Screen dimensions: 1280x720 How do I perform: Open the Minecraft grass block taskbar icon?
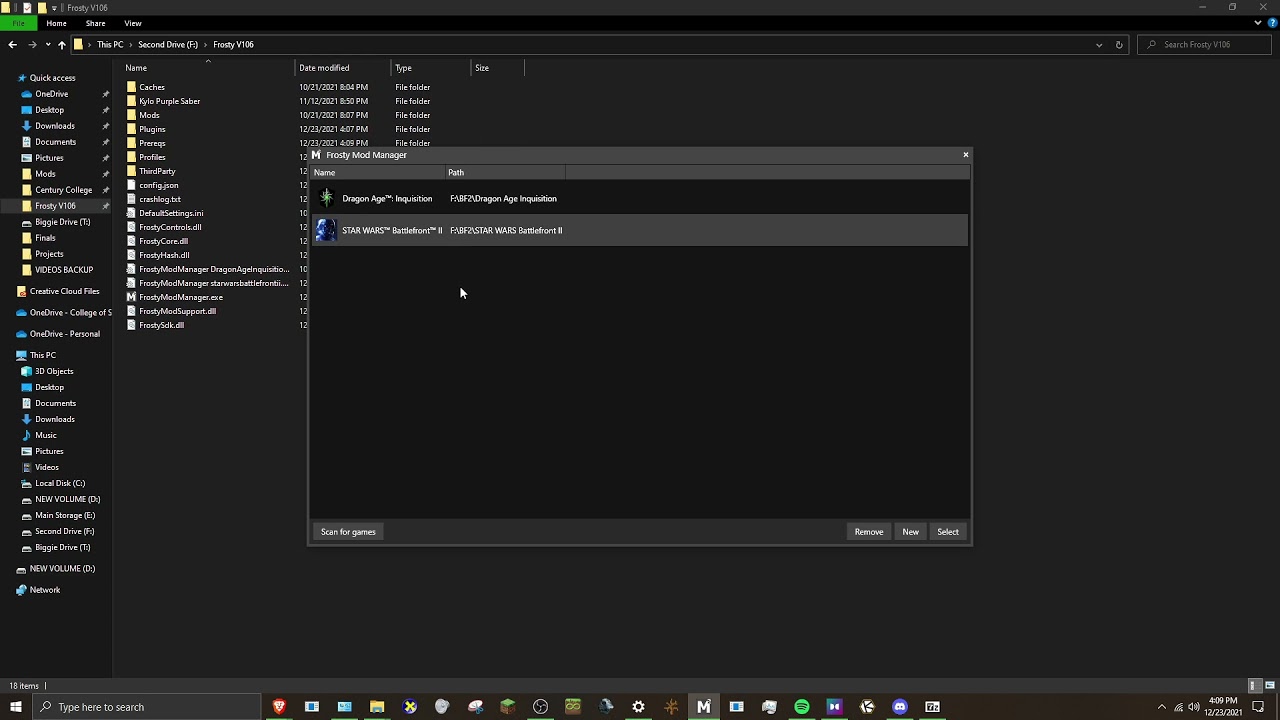(x=508, y=707)
